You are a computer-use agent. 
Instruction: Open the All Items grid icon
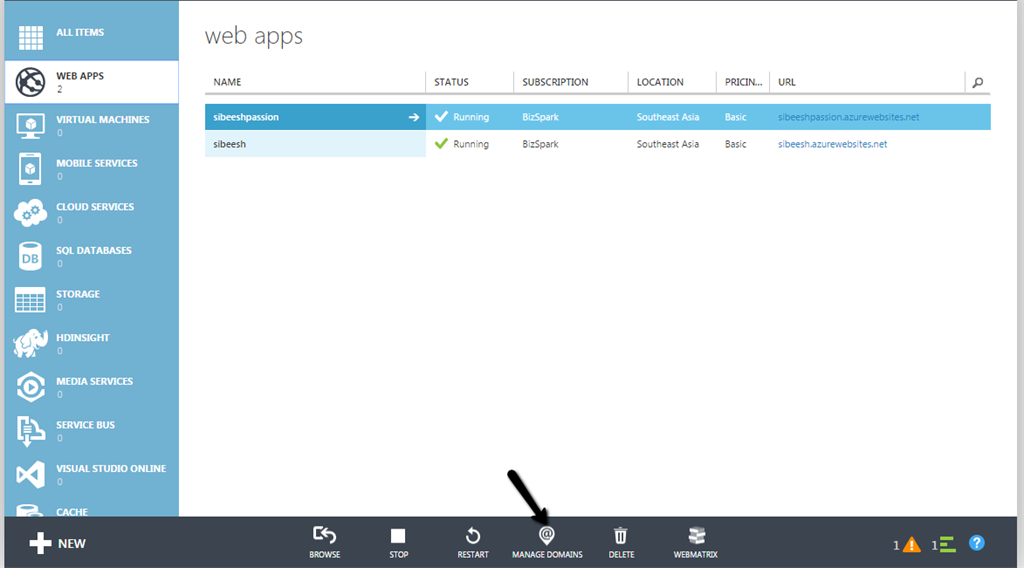(31, 38)
